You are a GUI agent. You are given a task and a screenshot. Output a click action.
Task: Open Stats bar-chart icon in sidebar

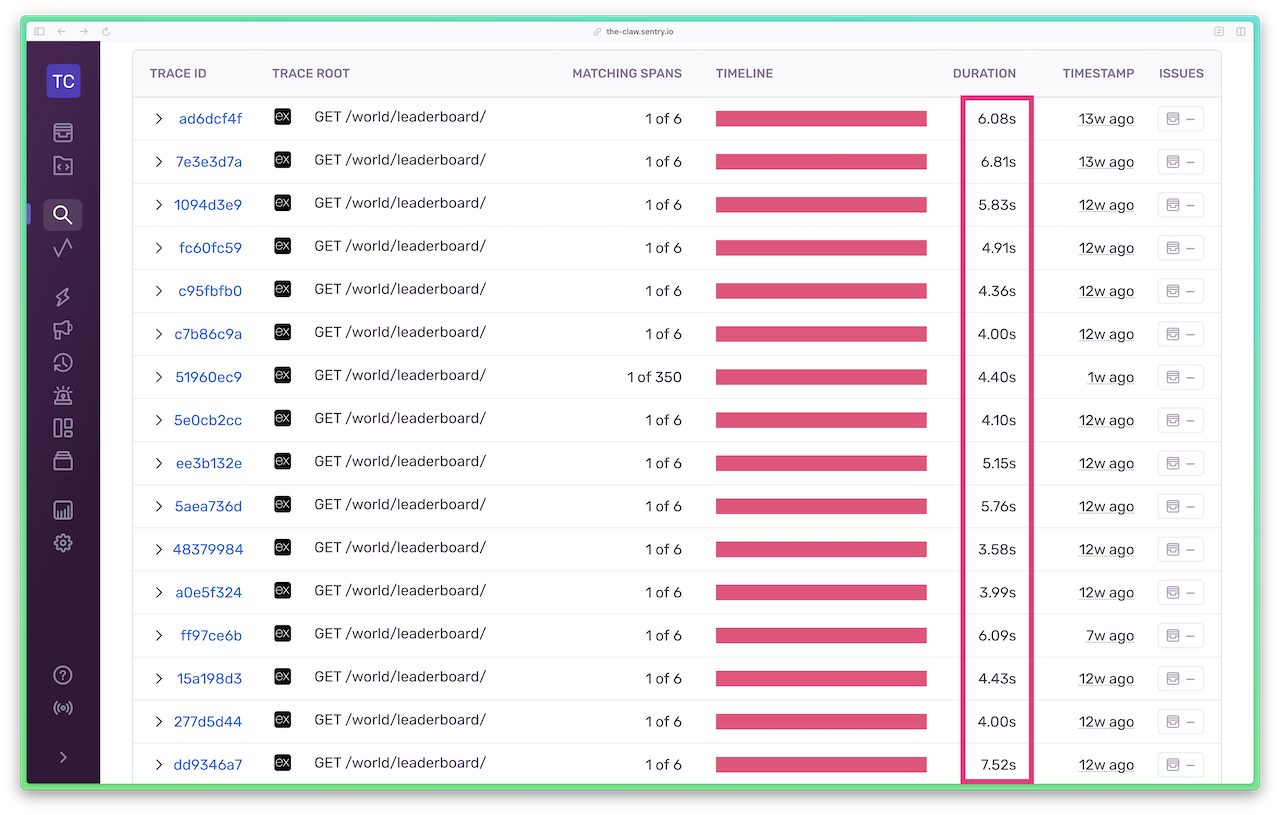pyautogui.click(x=63, y=511)
